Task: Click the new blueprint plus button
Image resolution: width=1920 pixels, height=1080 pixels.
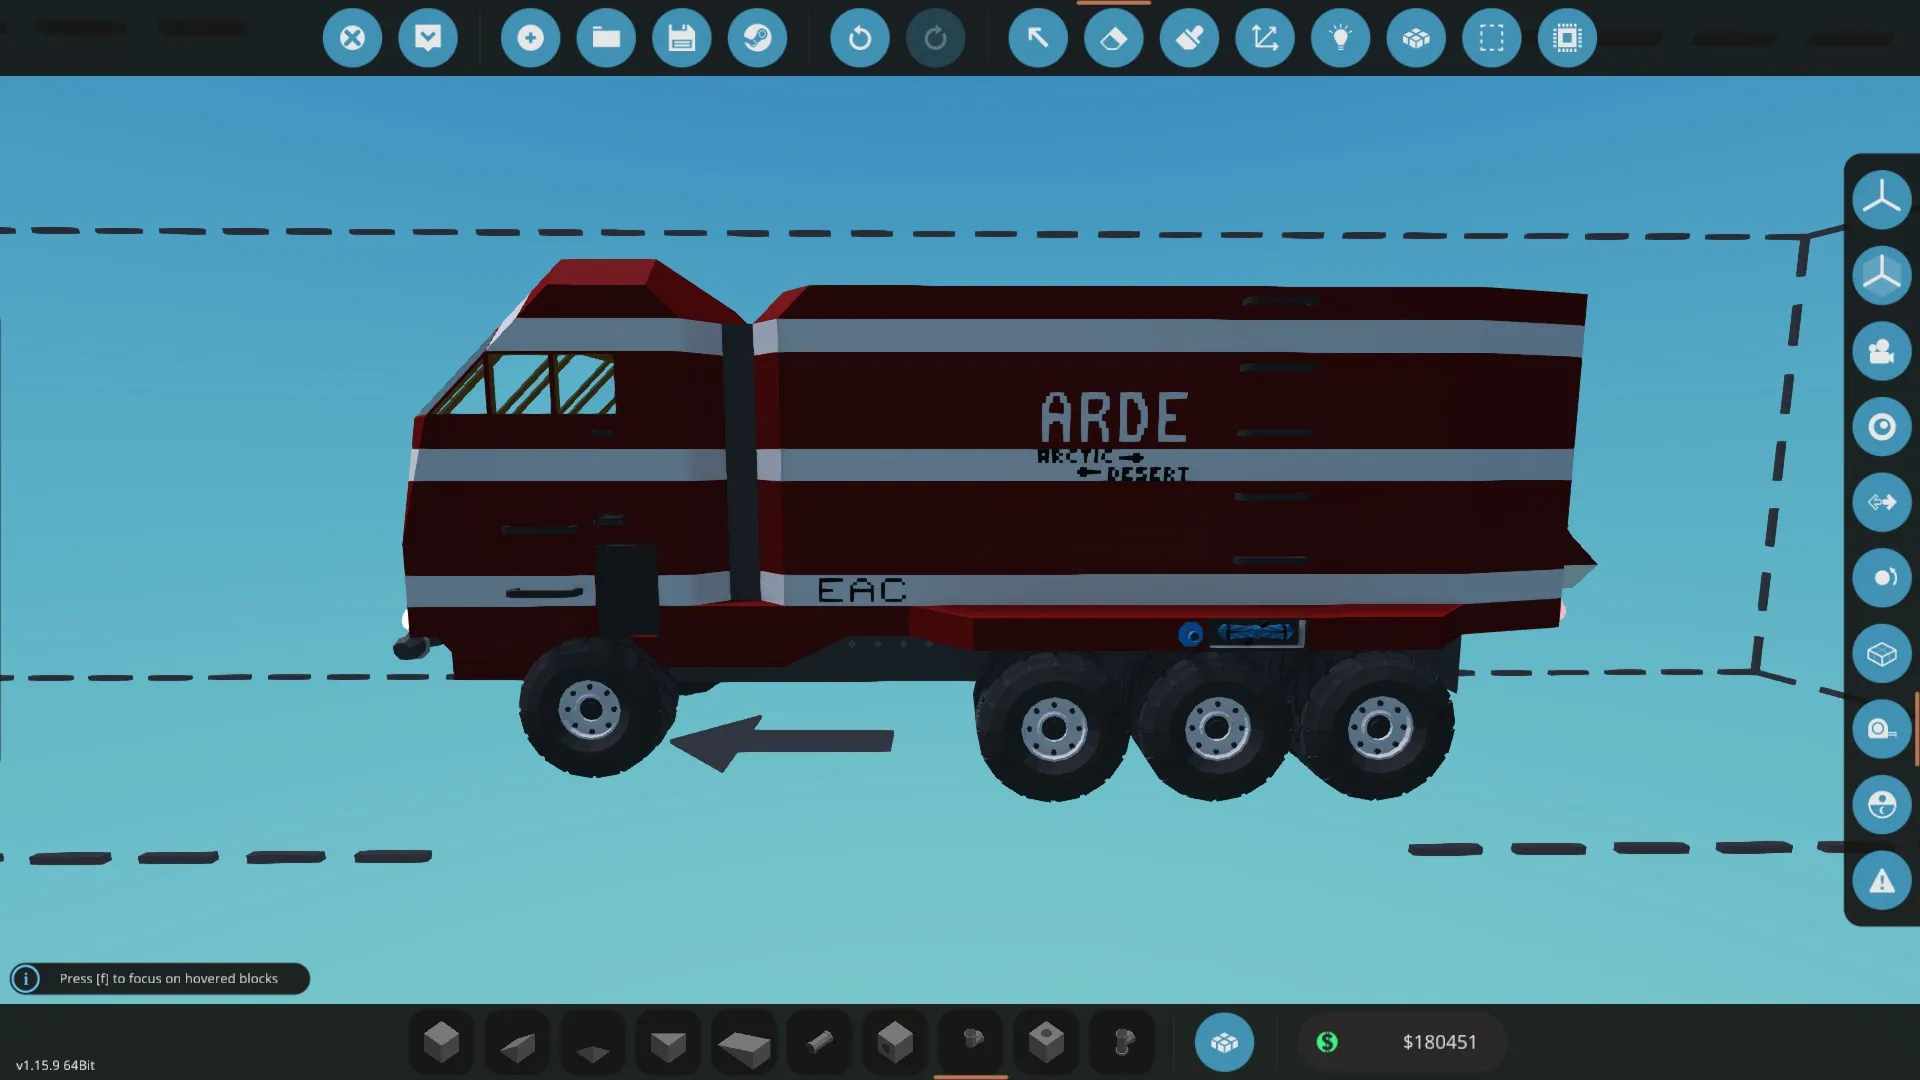Action: [x=530, y=38]
